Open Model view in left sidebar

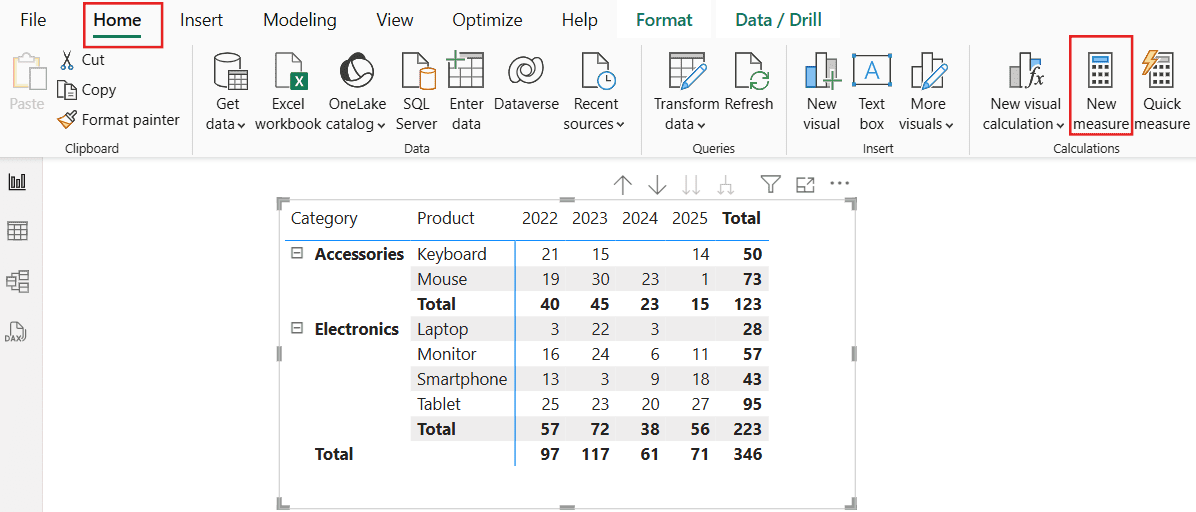17,282
